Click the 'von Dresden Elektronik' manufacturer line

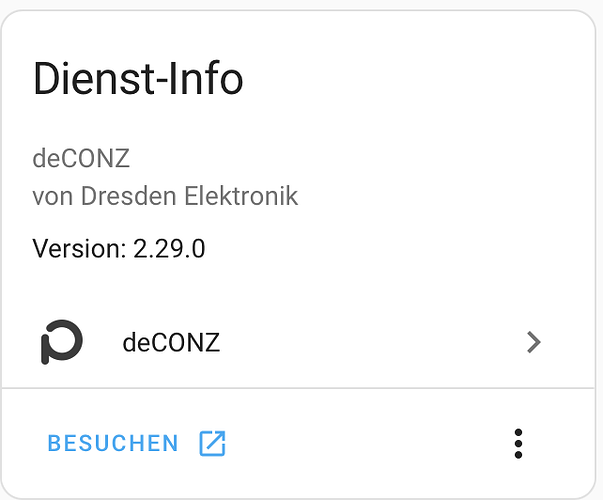point(165,196)
